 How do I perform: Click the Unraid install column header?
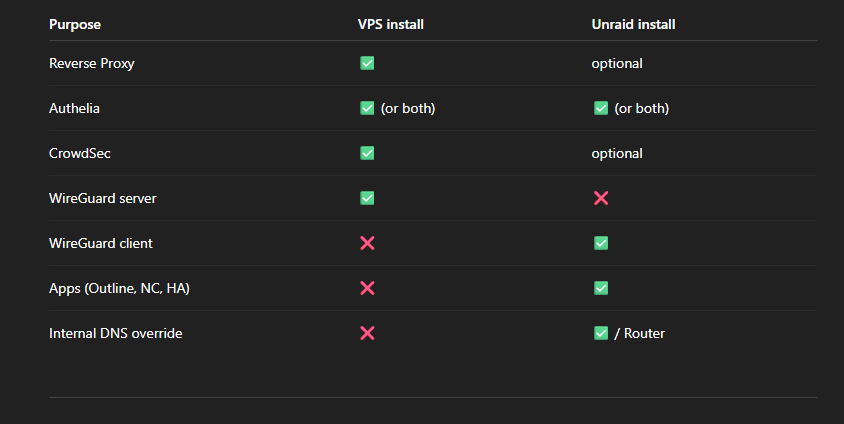click(634, 24)
